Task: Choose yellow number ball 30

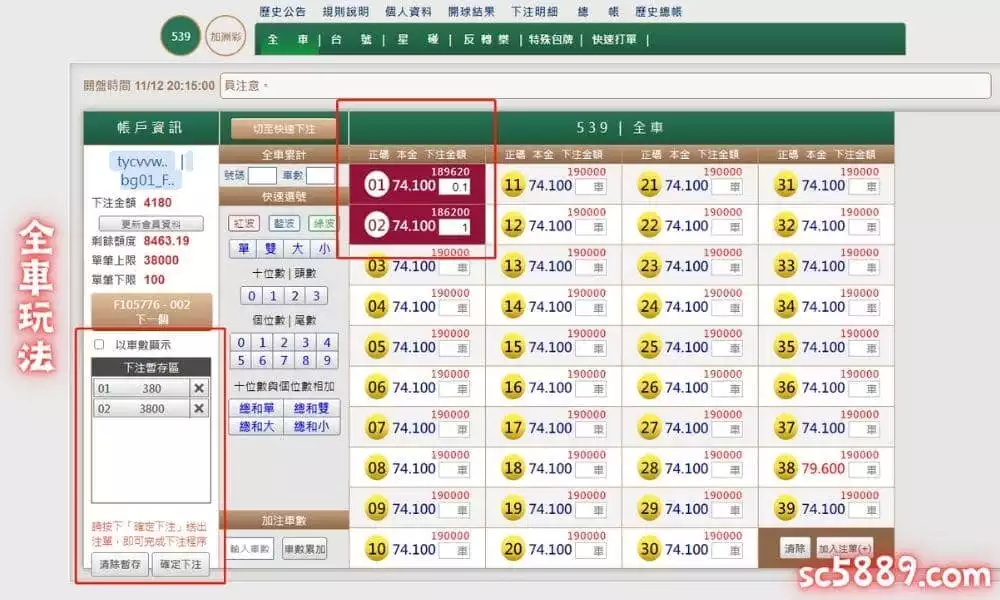Action: point(649,549)
